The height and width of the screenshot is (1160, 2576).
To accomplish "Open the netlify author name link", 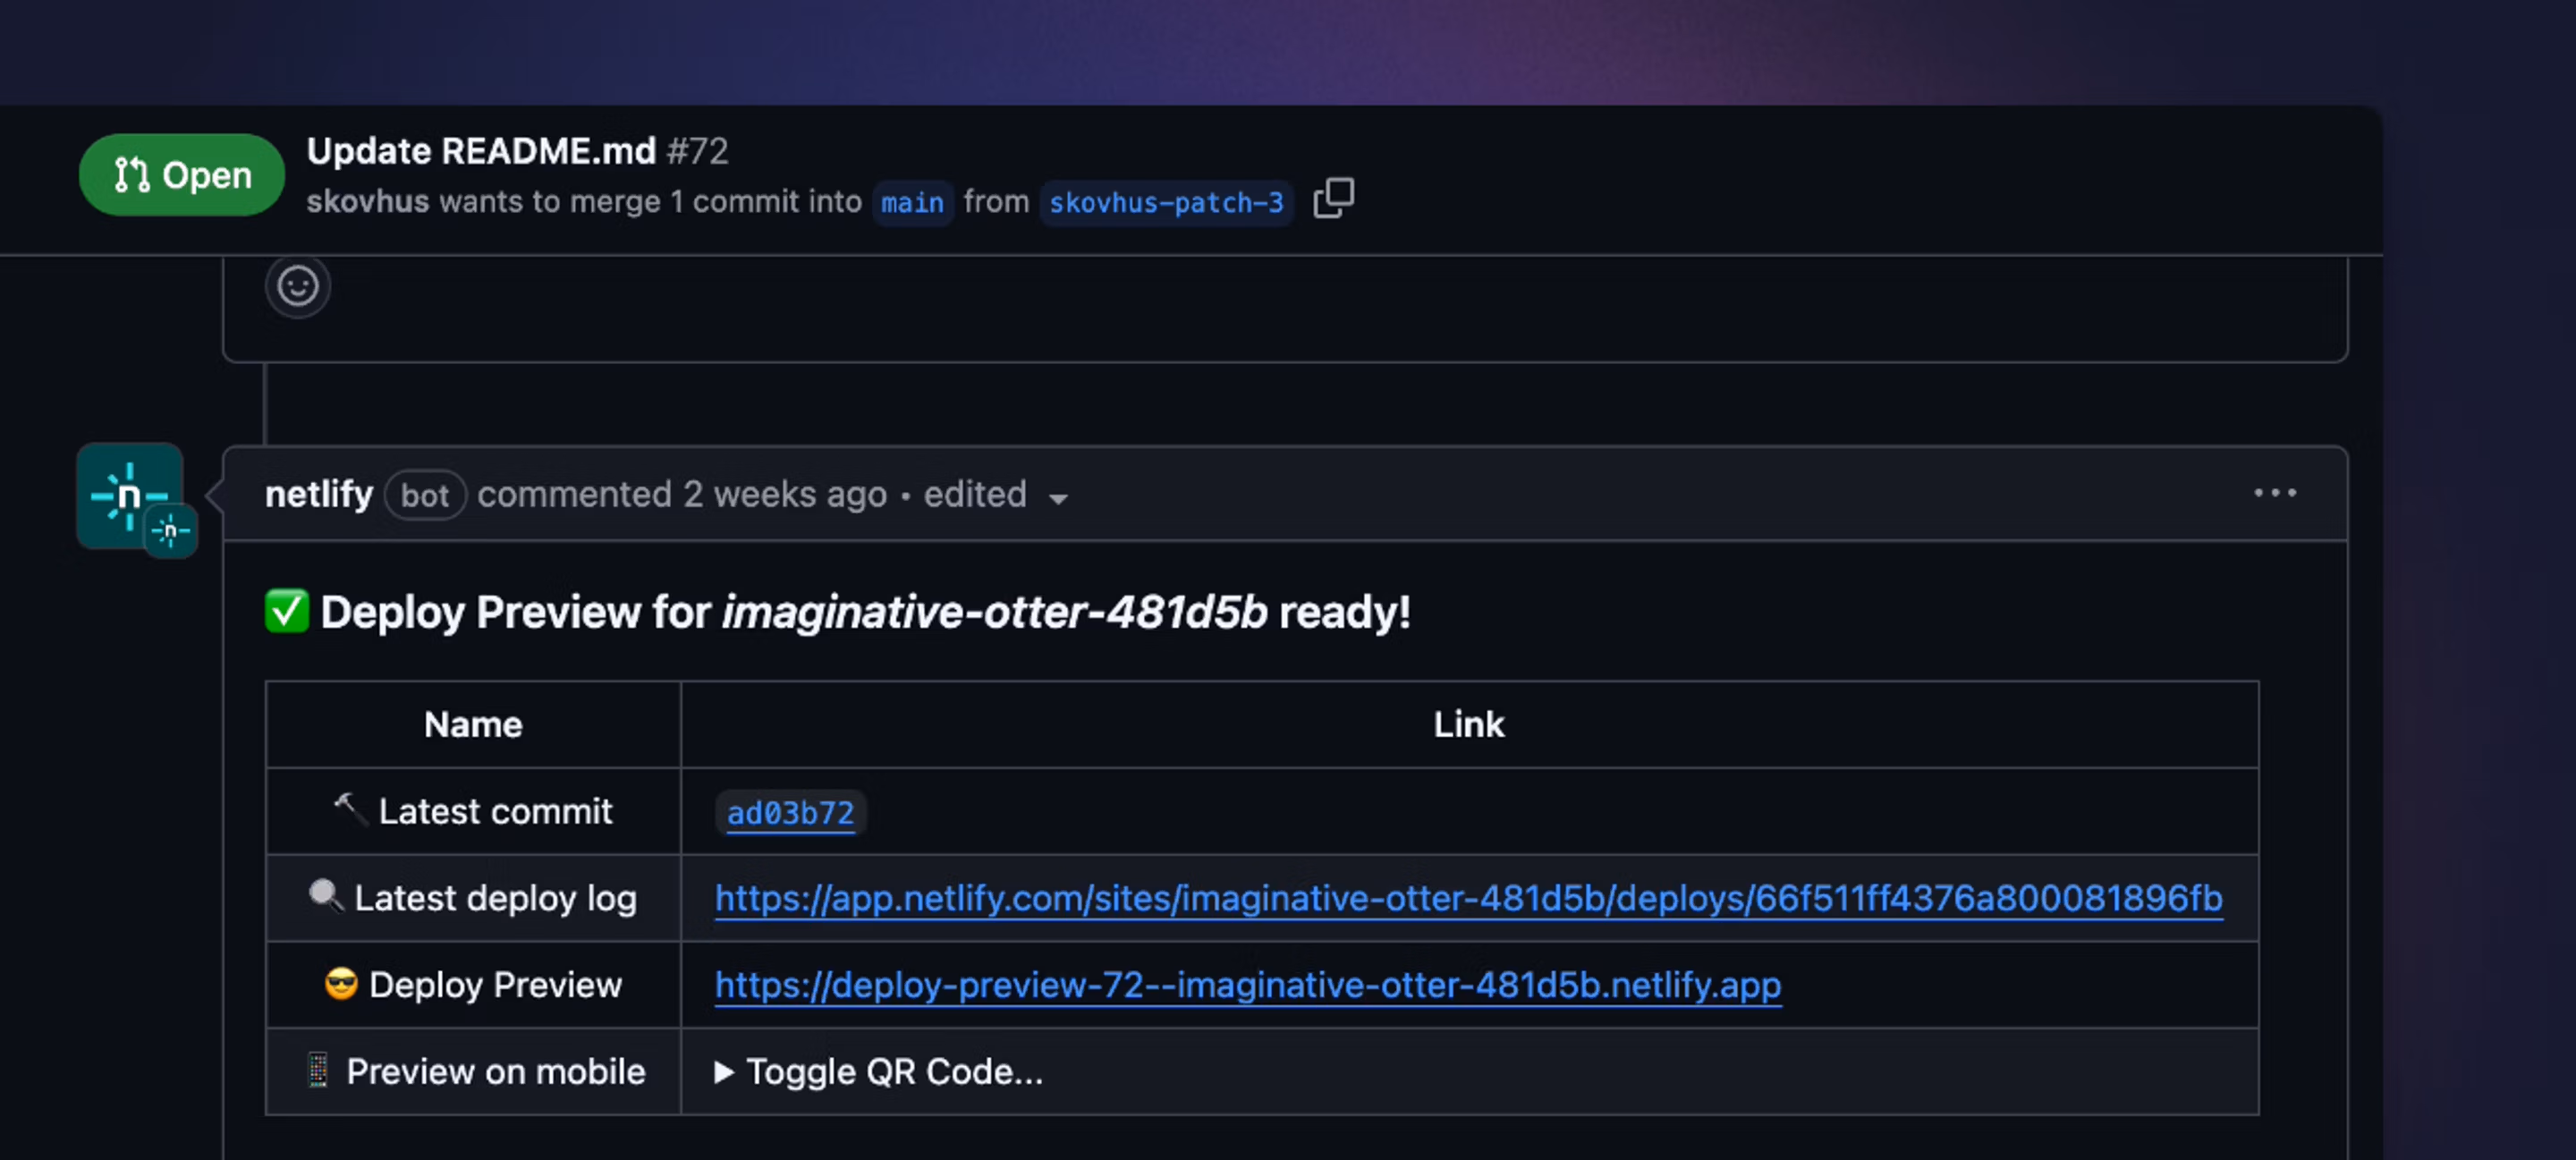I will (x=319, y=494).
